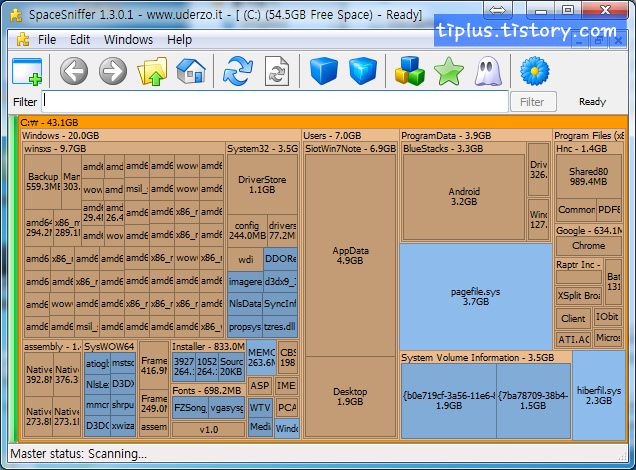Click the SpaceSniffer icon beside File menu
Viewport: 636px width, 470px height.
pyautogui.click(x=23, y=40)
